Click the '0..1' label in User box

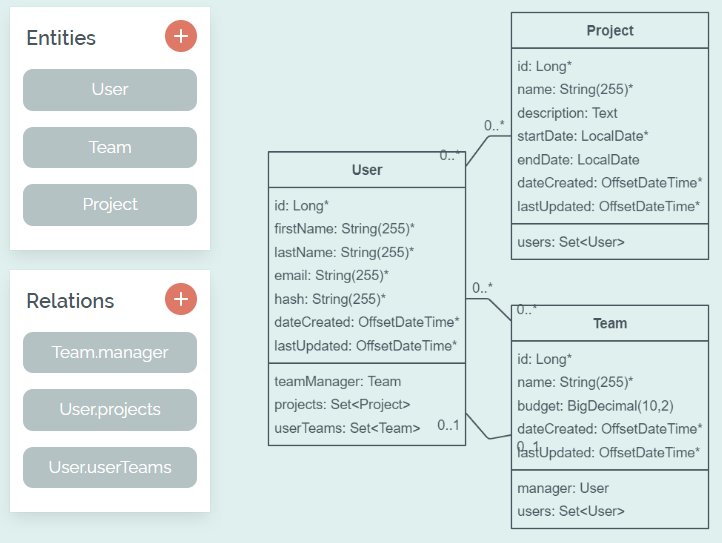(x=448, y=425)
